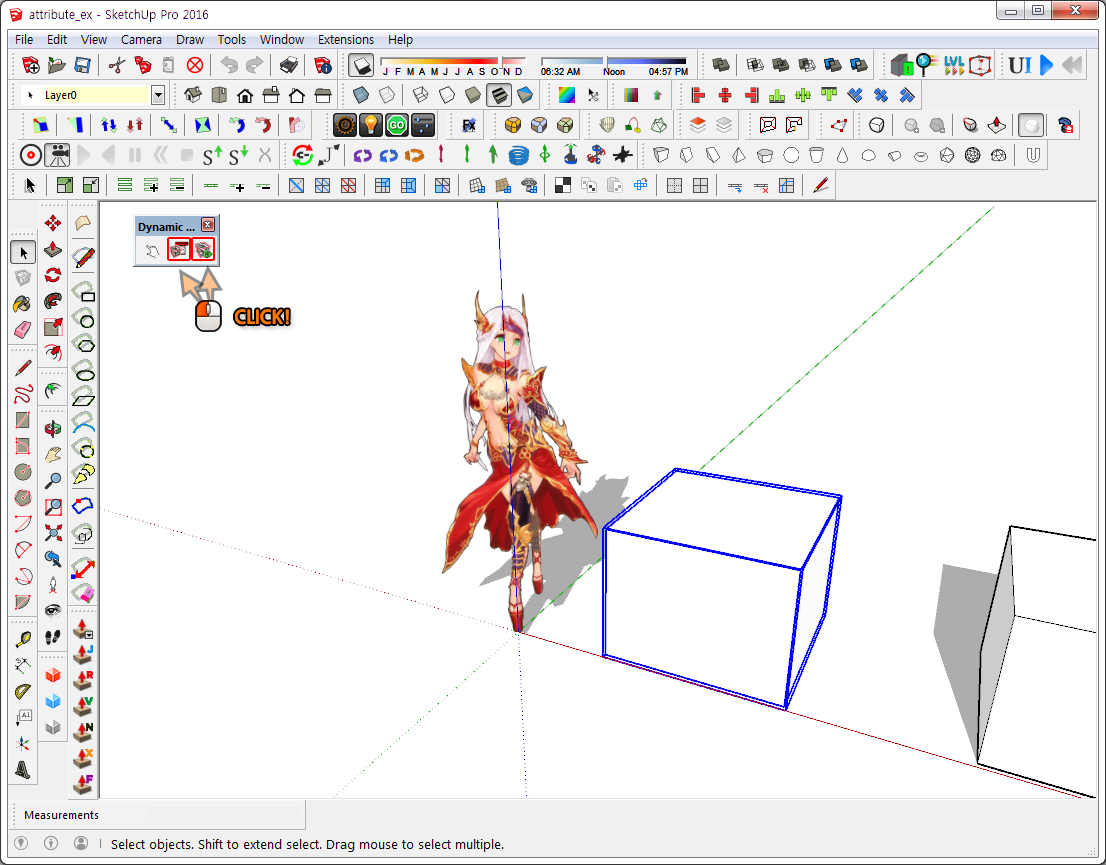The height and width of the screenshot is (865, 1106).
Task: Select the Interact hand tool in Dynamic toolbar
Action: click(152, 250)
